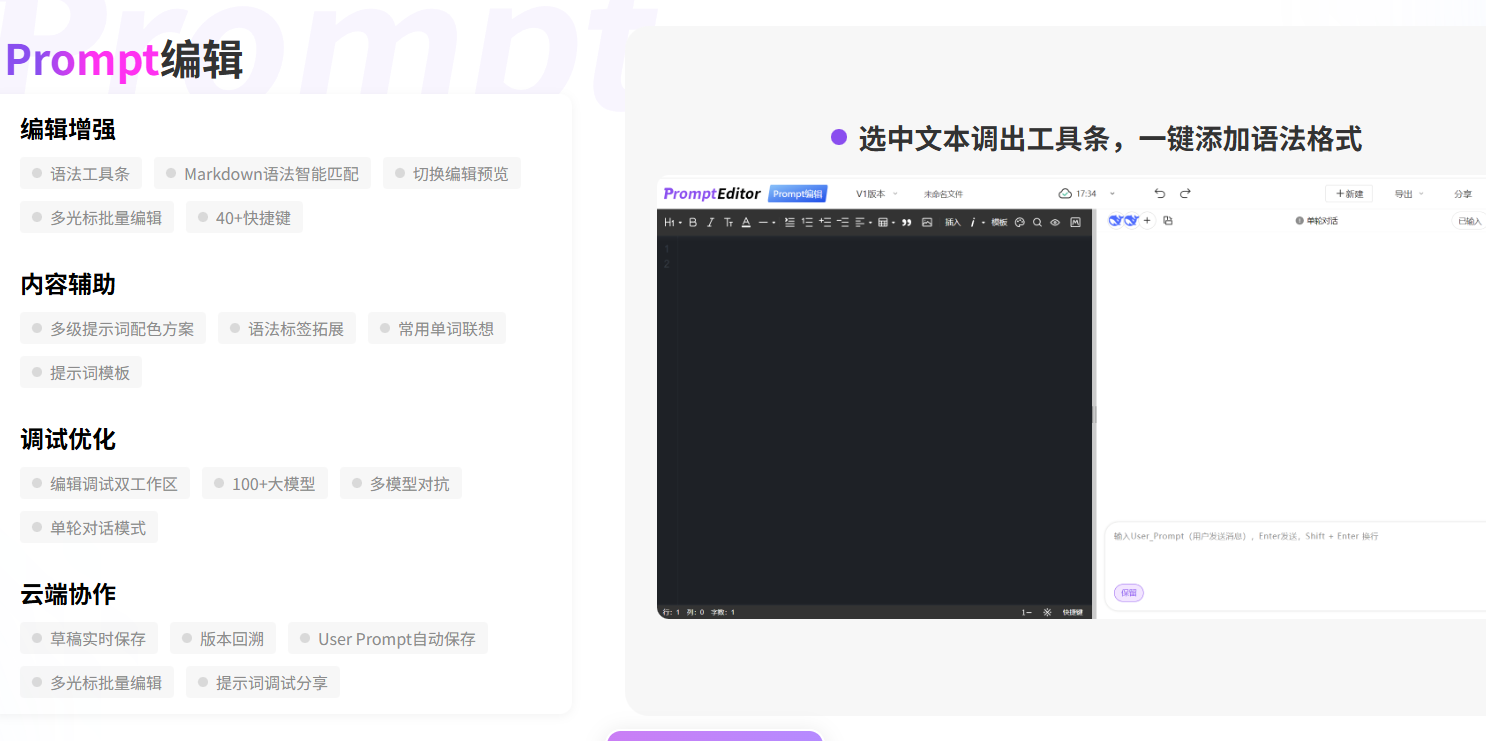Click the undo arrow icon
The width and height of the screenshot is (1486, 741).
click(x=1159, y=193)
